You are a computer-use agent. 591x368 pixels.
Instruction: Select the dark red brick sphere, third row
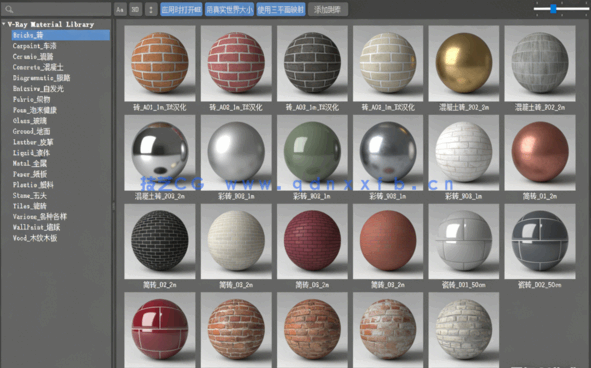tap(312, 241)
